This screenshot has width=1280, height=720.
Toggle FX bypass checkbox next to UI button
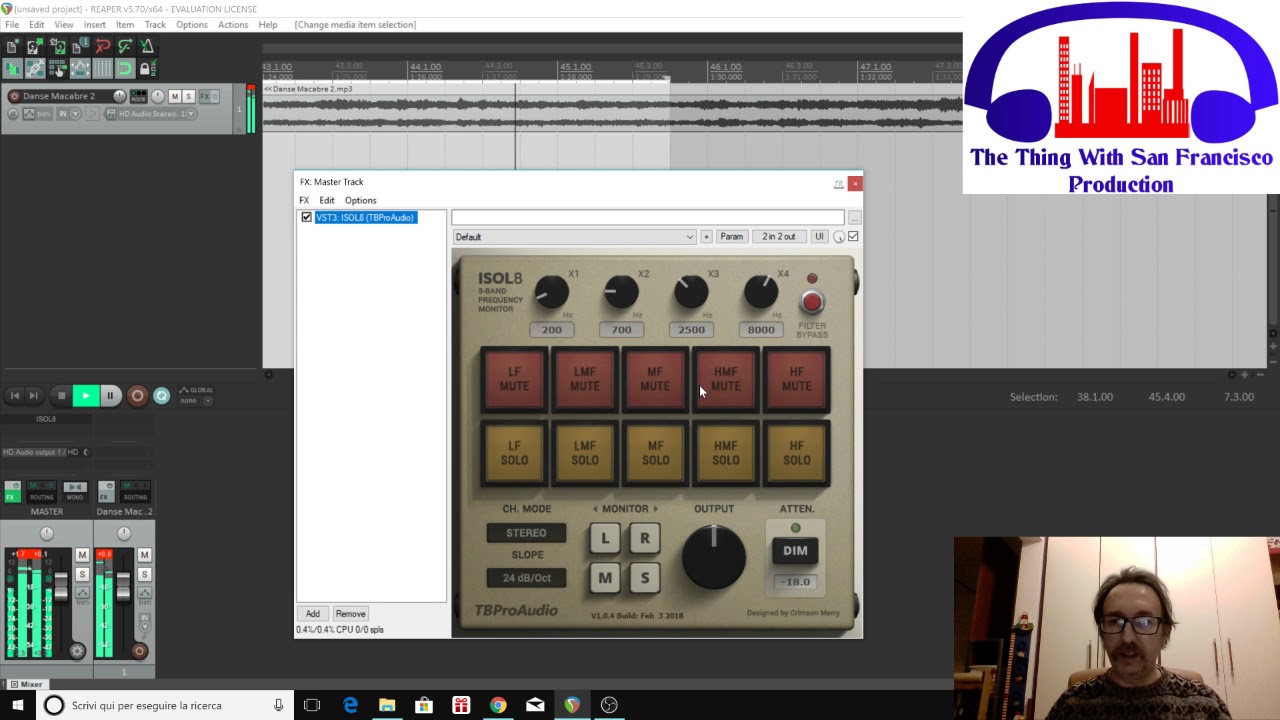(x=853, y=237)
